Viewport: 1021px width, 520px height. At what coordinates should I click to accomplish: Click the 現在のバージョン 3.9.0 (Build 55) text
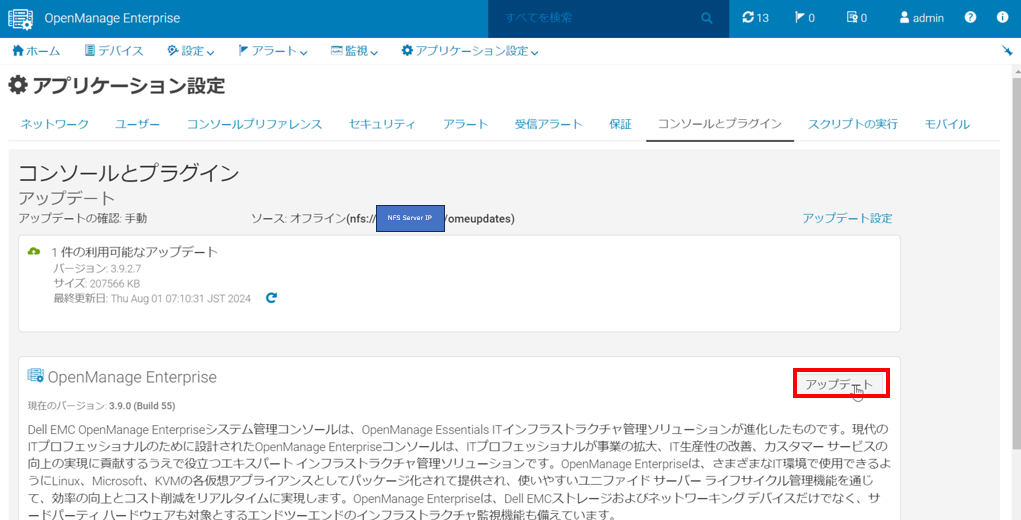tap(102, 405)
